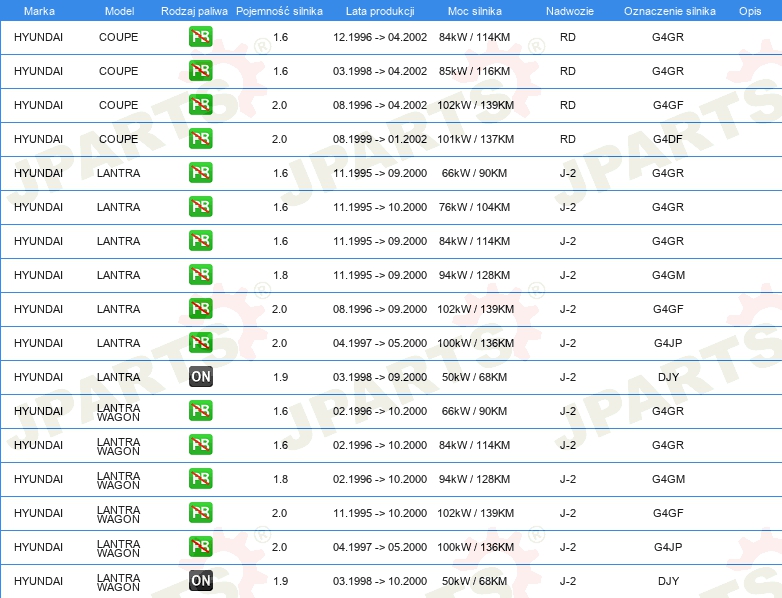This screenshot has width=782, height=598.
Task: Select the petrol icon in LANTRA 66kW / 90KM row
Action: point(200,173)
